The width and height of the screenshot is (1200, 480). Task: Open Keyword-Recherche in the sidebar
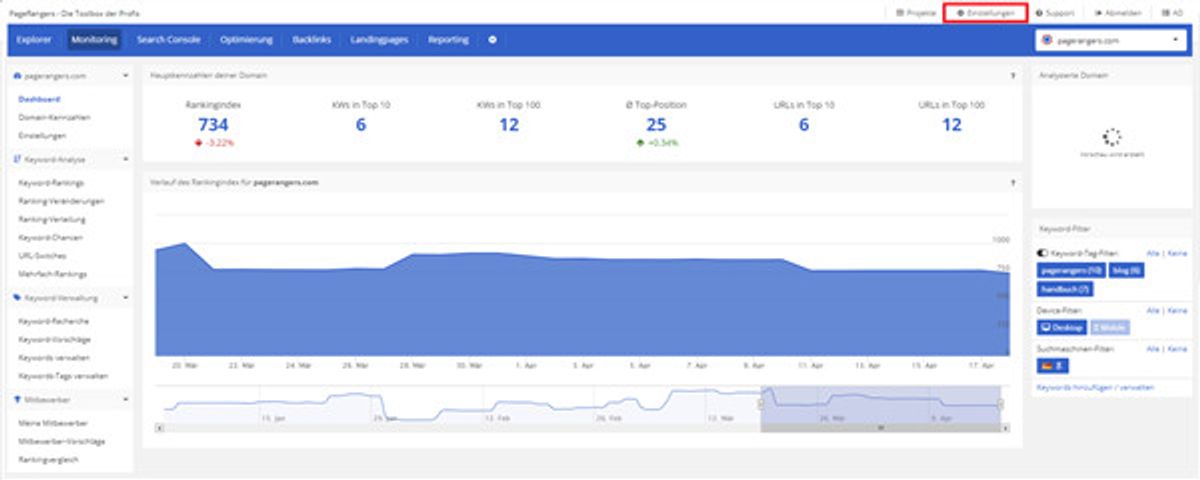tap(53, 321)
